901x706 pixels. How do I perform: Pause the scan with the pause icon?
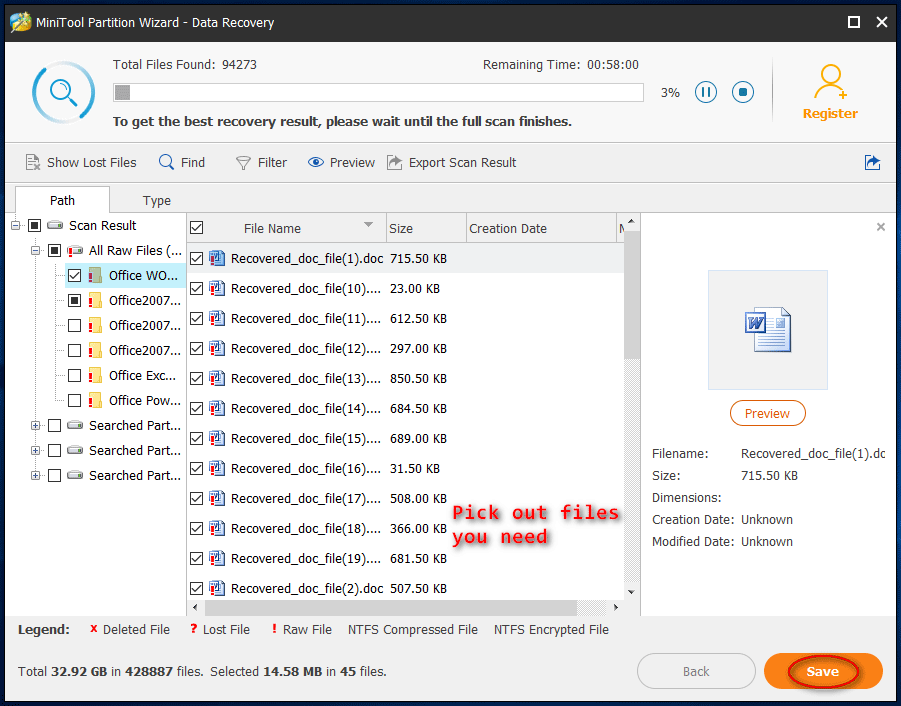pyautogui.click(x=706, y=92)
